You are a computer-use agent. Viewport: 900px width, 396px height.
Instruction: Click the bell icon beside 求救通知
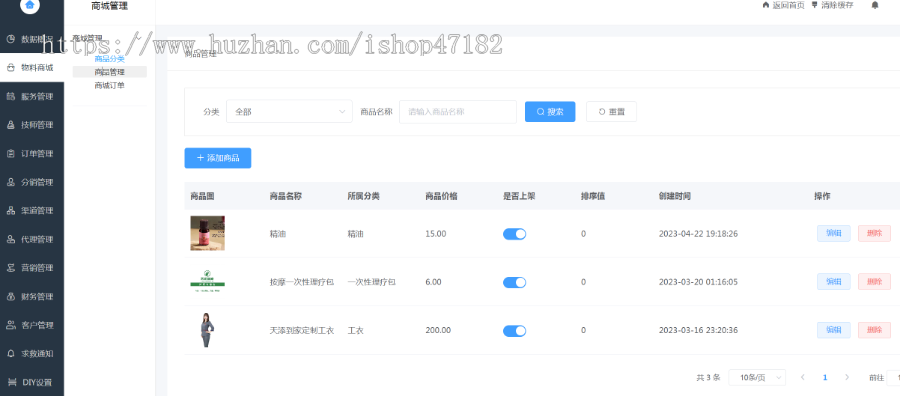(x=10, y=354)
